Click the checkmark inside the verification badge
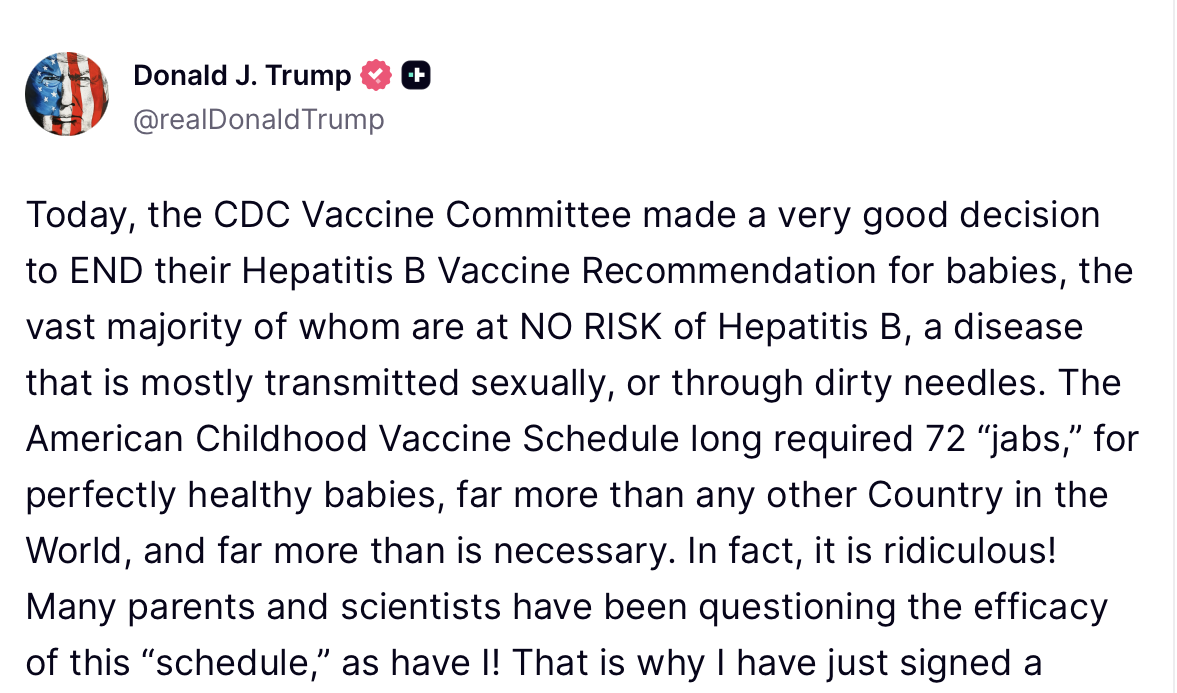This screenshot has height=693, width=1177. point(375,75)
